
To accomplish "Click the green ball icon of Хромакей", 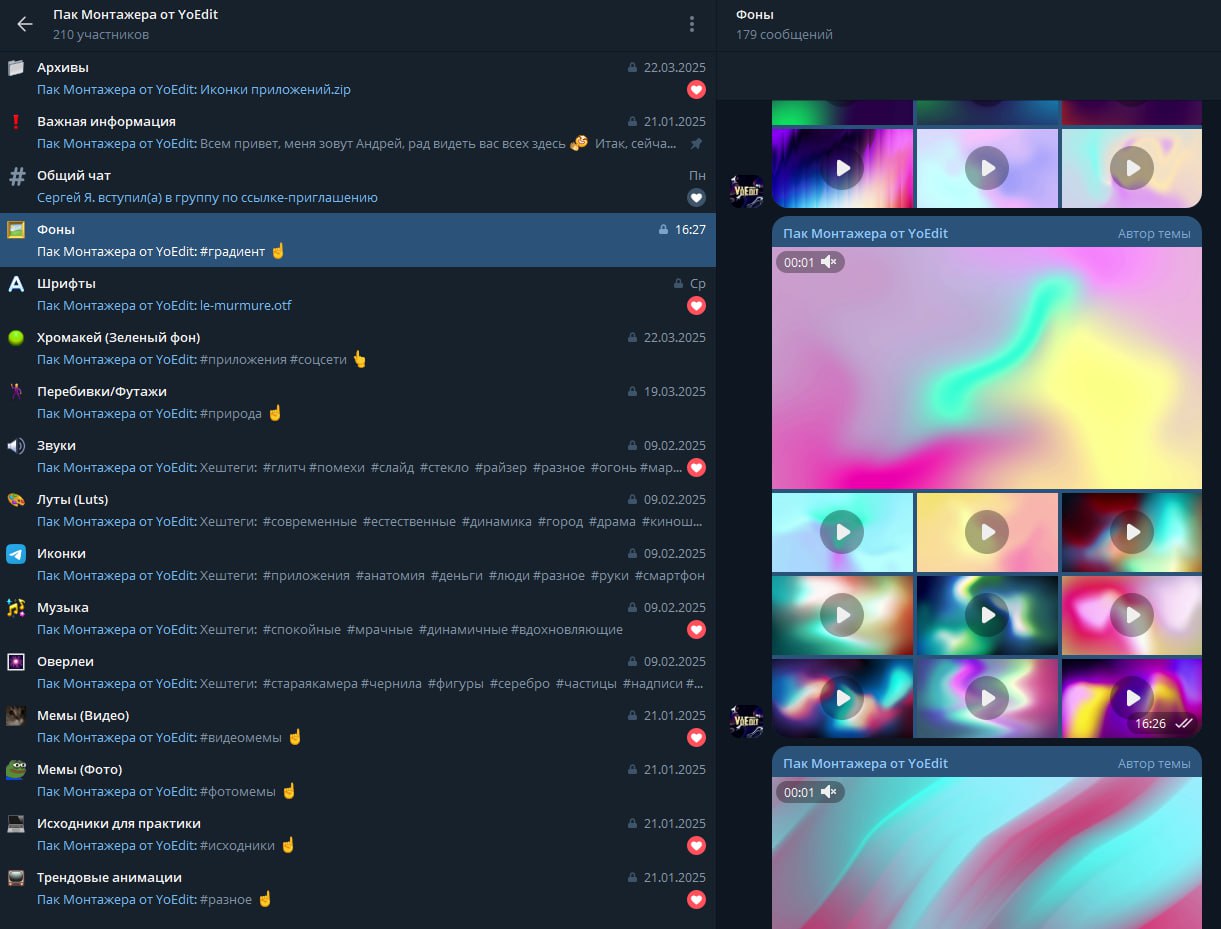I will (16, 338).
